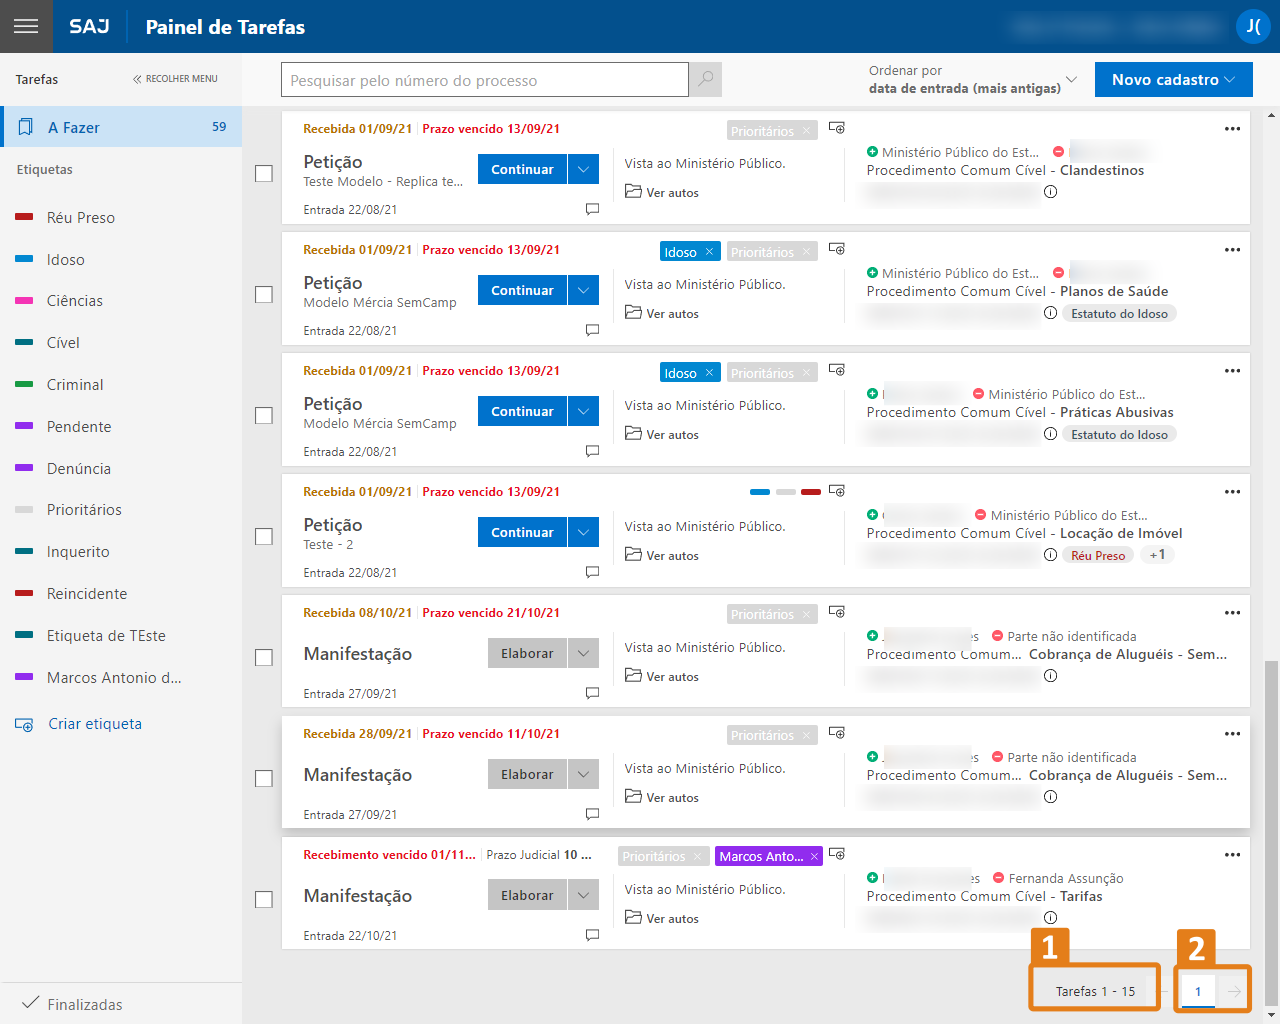Select checkbox for Manifestação Recebida 28/09/21 card
1280x1024 pixels.
click(x=264, y=779)
